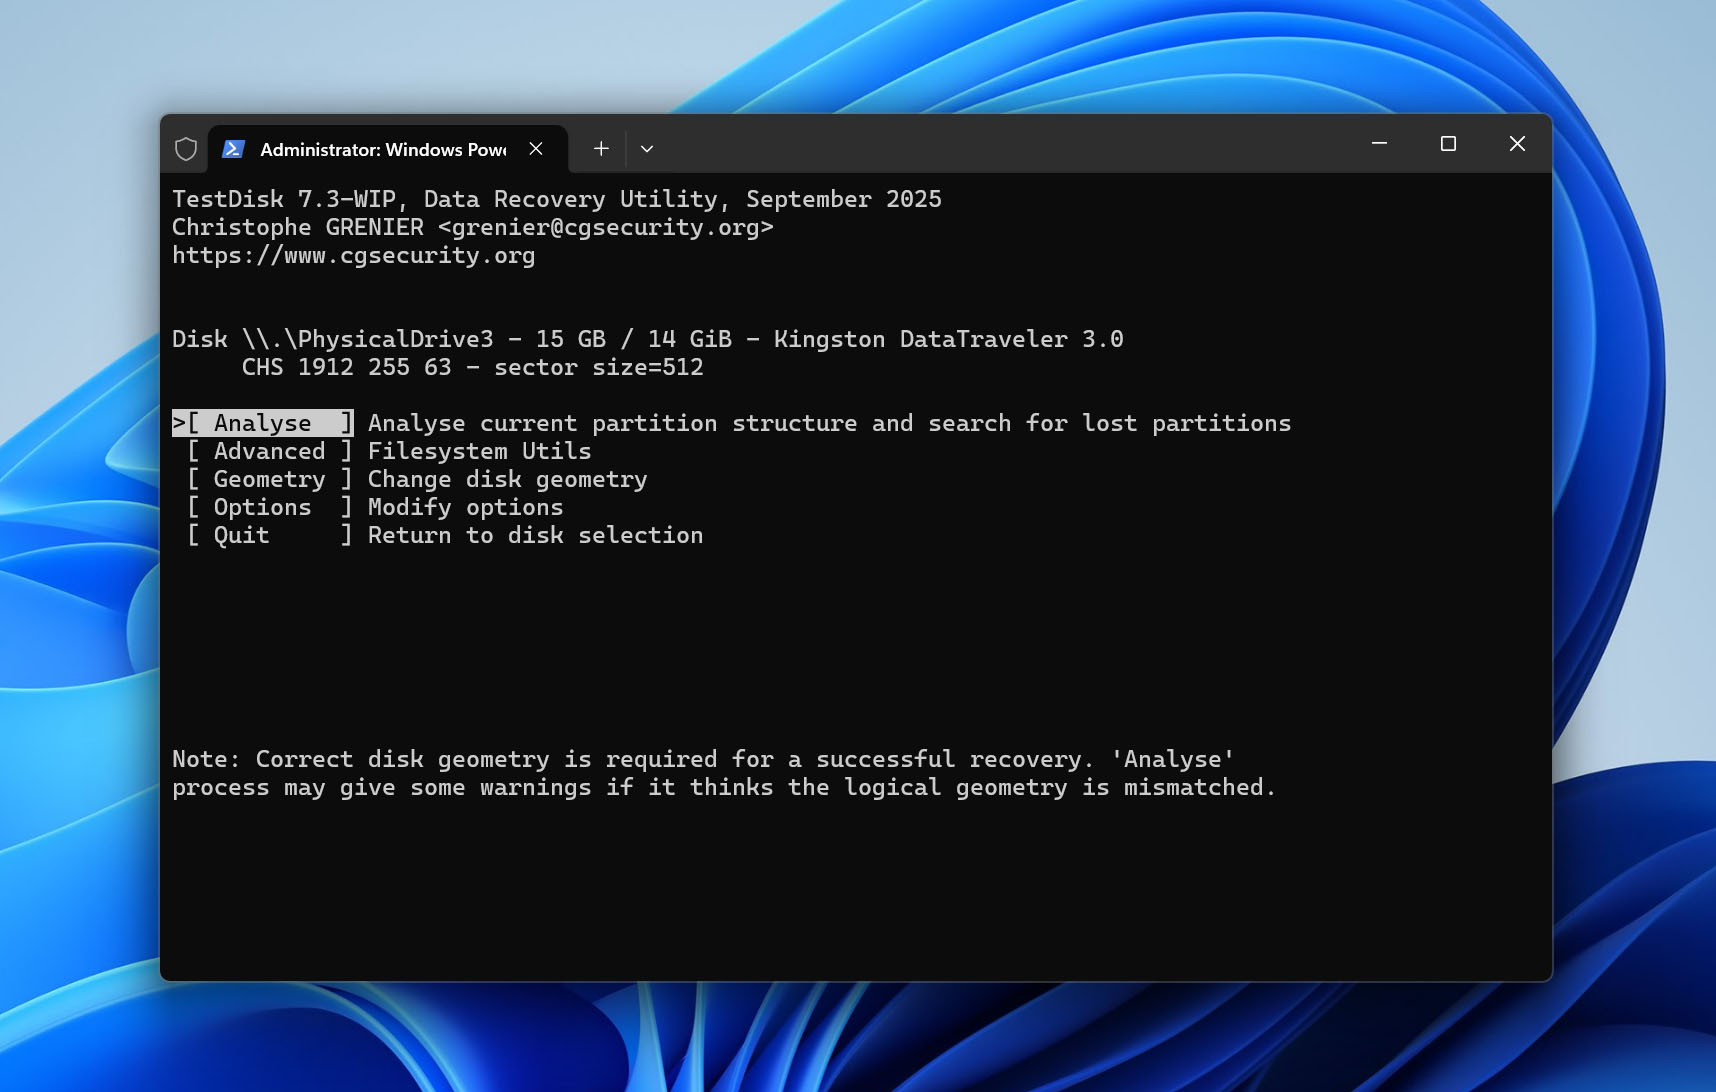Click the grenier@cgsecurity.org email address
This screenshot has height=1092, width=1716.
(605, 227)
